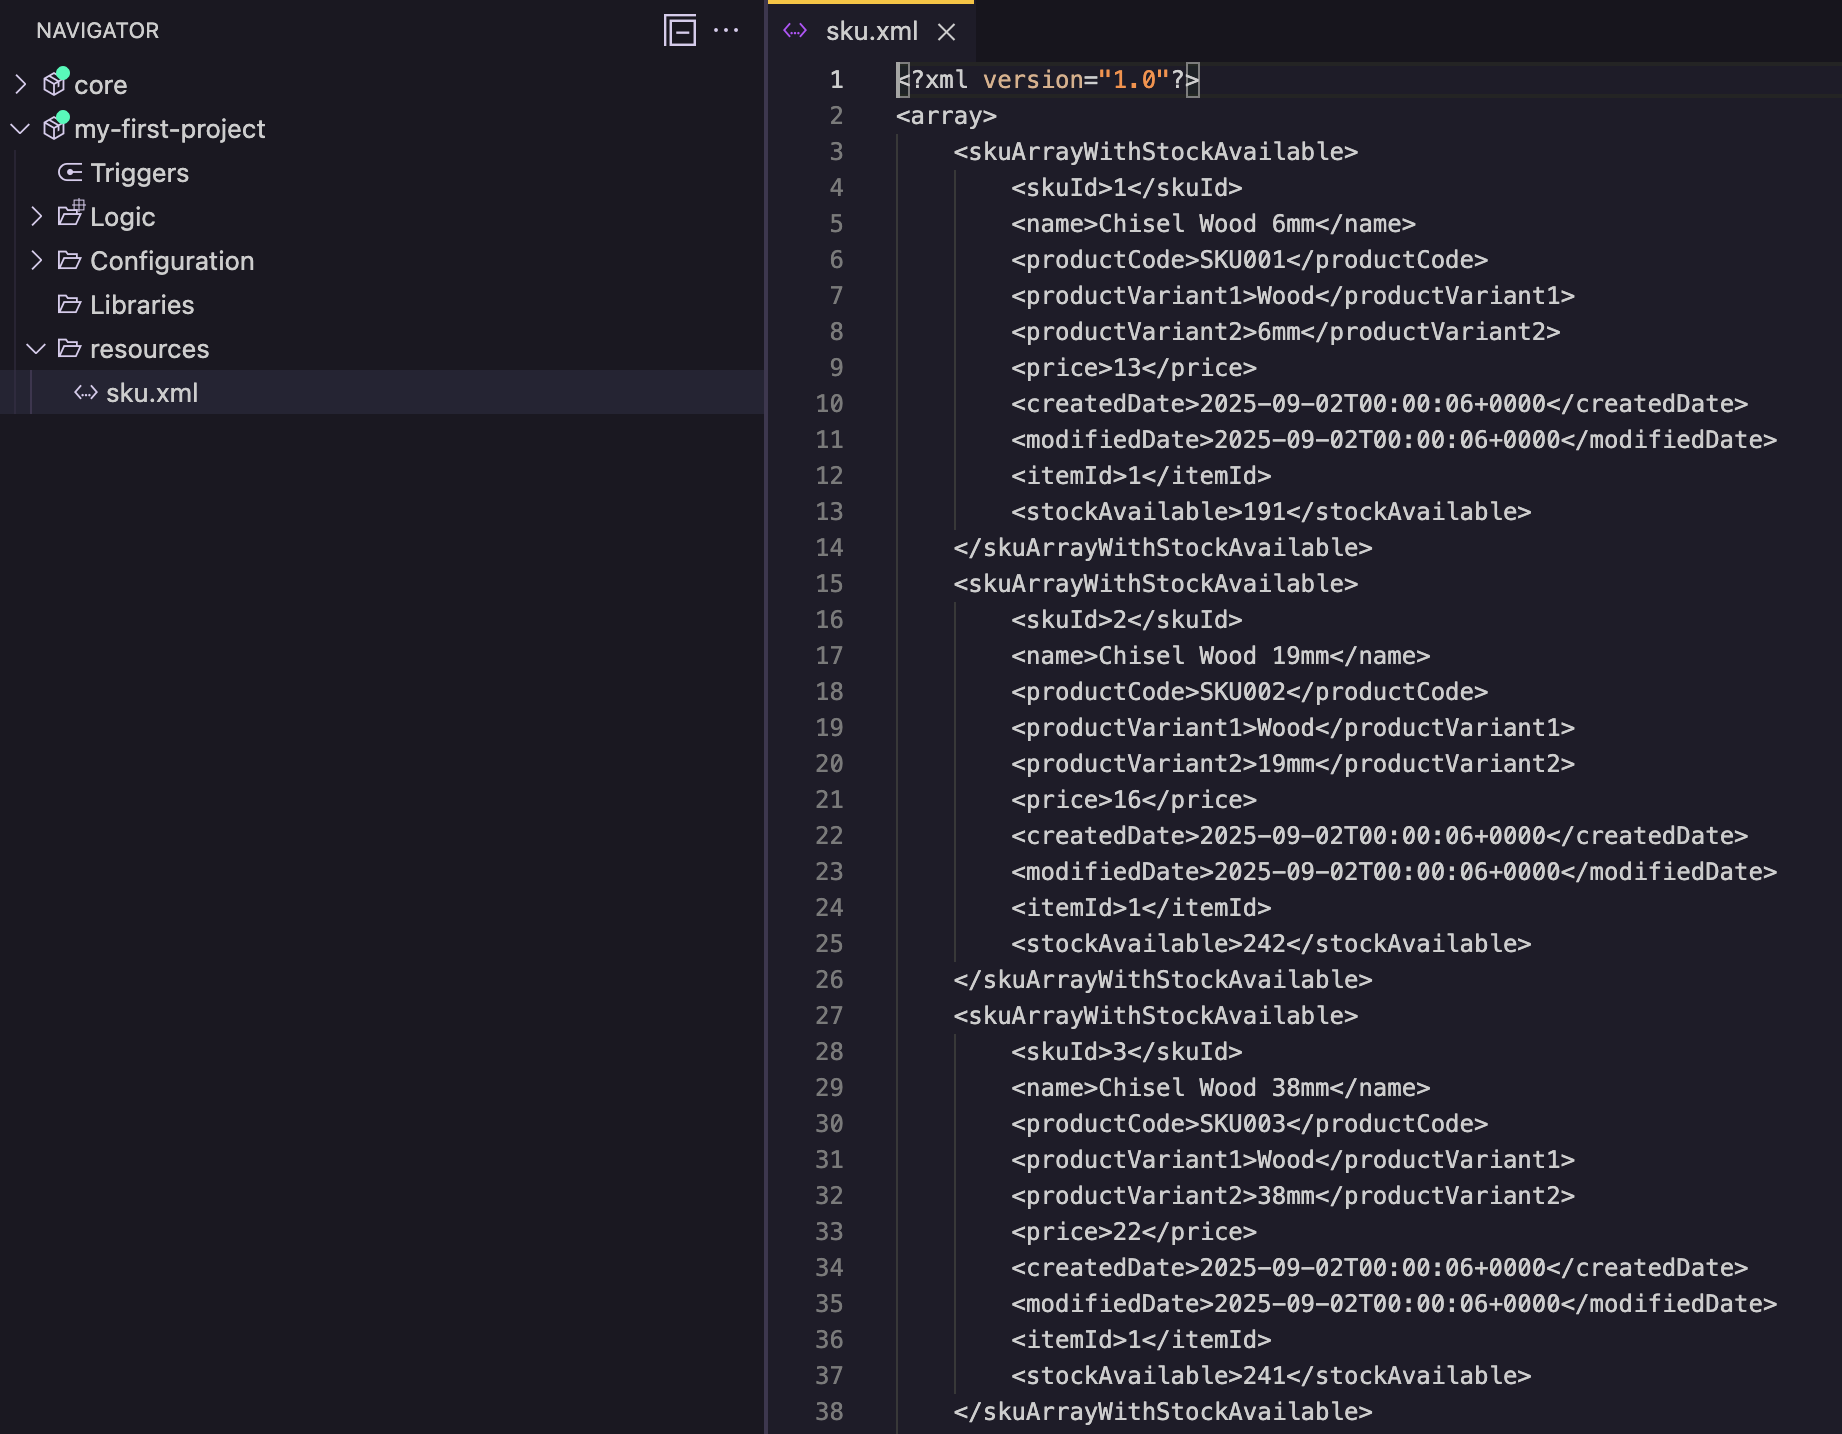Screen dimensions: 1842x1434
Task: Click the skuId 2 line
Action: pos(1126,619)
